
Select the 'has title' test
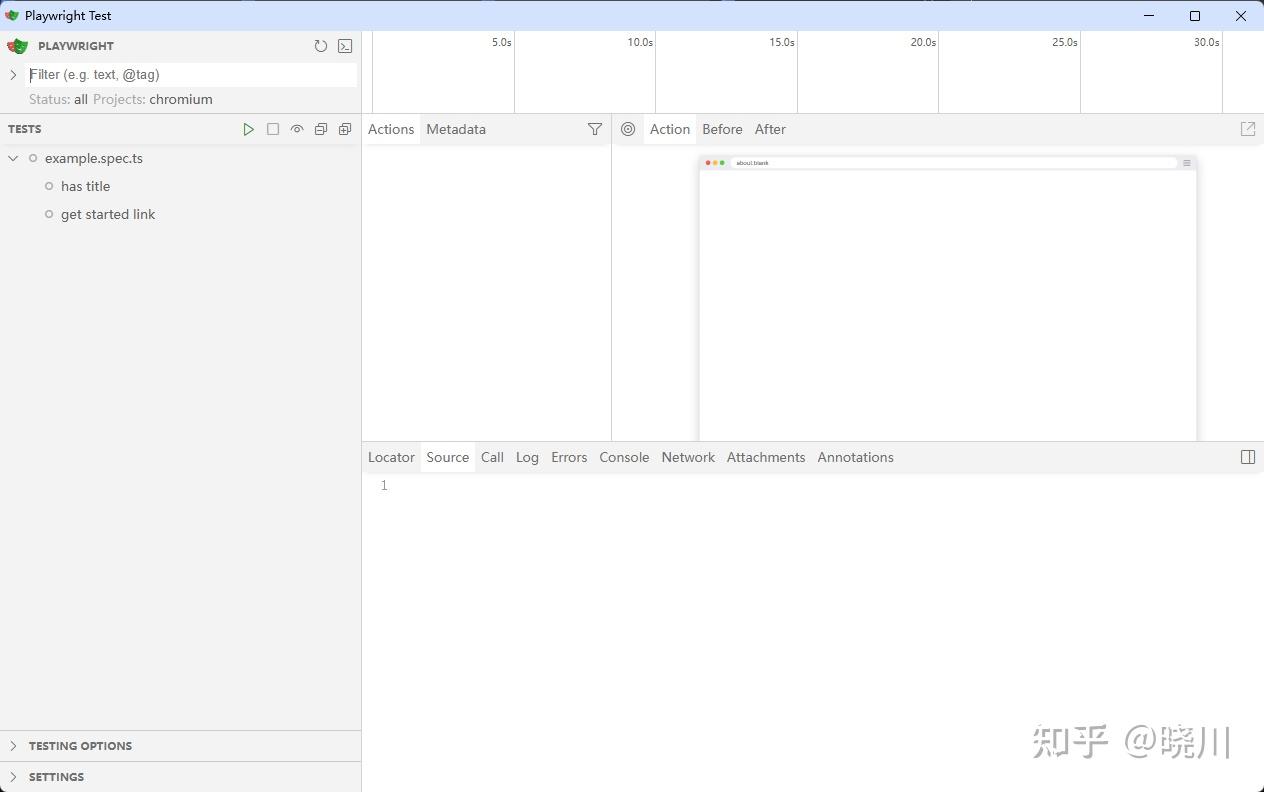point(85,186)
